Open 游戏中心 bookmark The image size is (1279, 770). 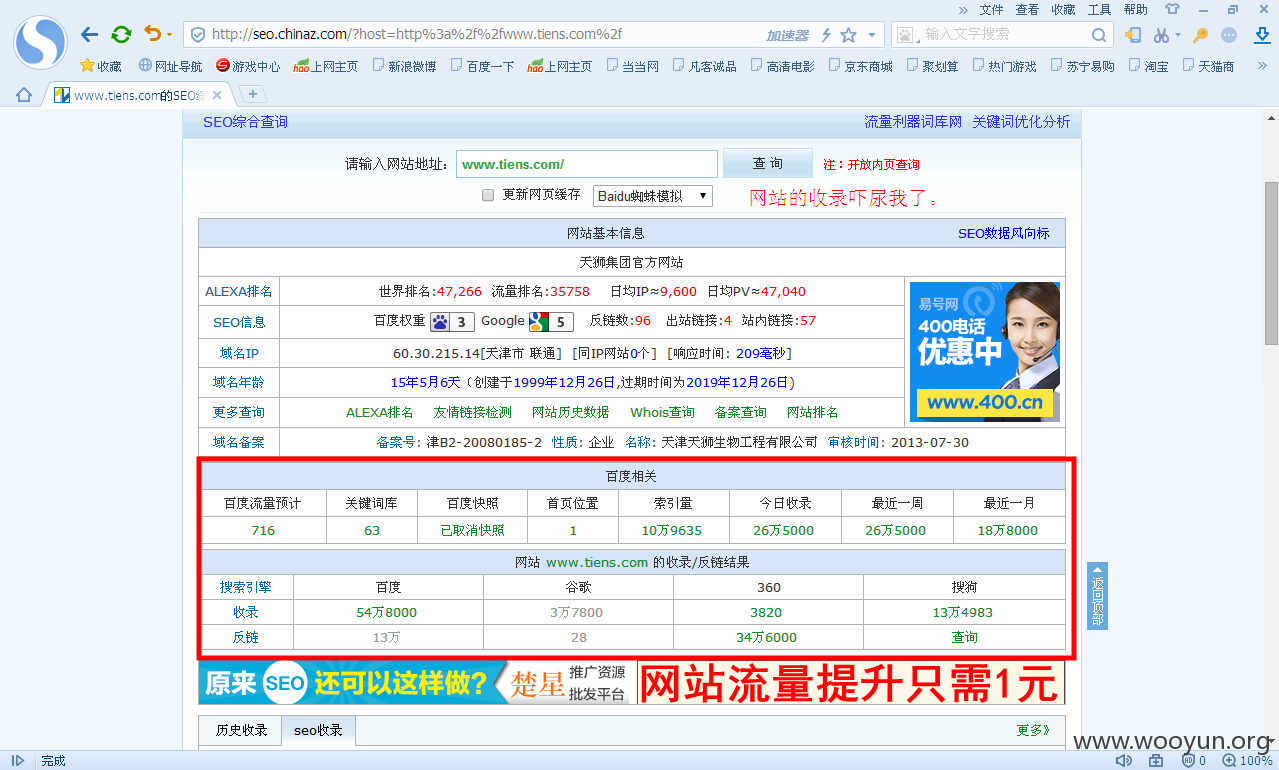[x=248, y=66]
